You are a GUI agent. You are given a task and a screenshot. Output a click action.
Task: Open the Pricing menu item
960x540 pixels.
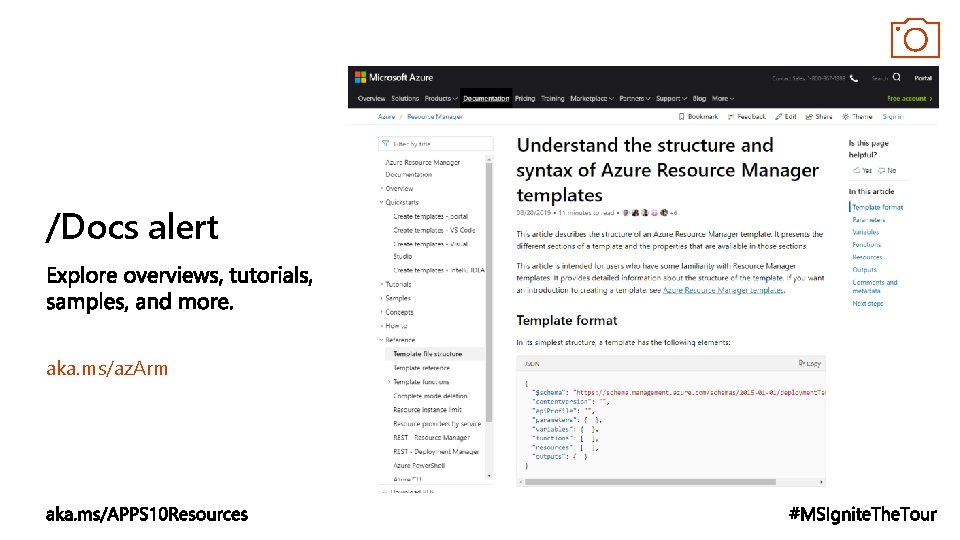point(525,99)
